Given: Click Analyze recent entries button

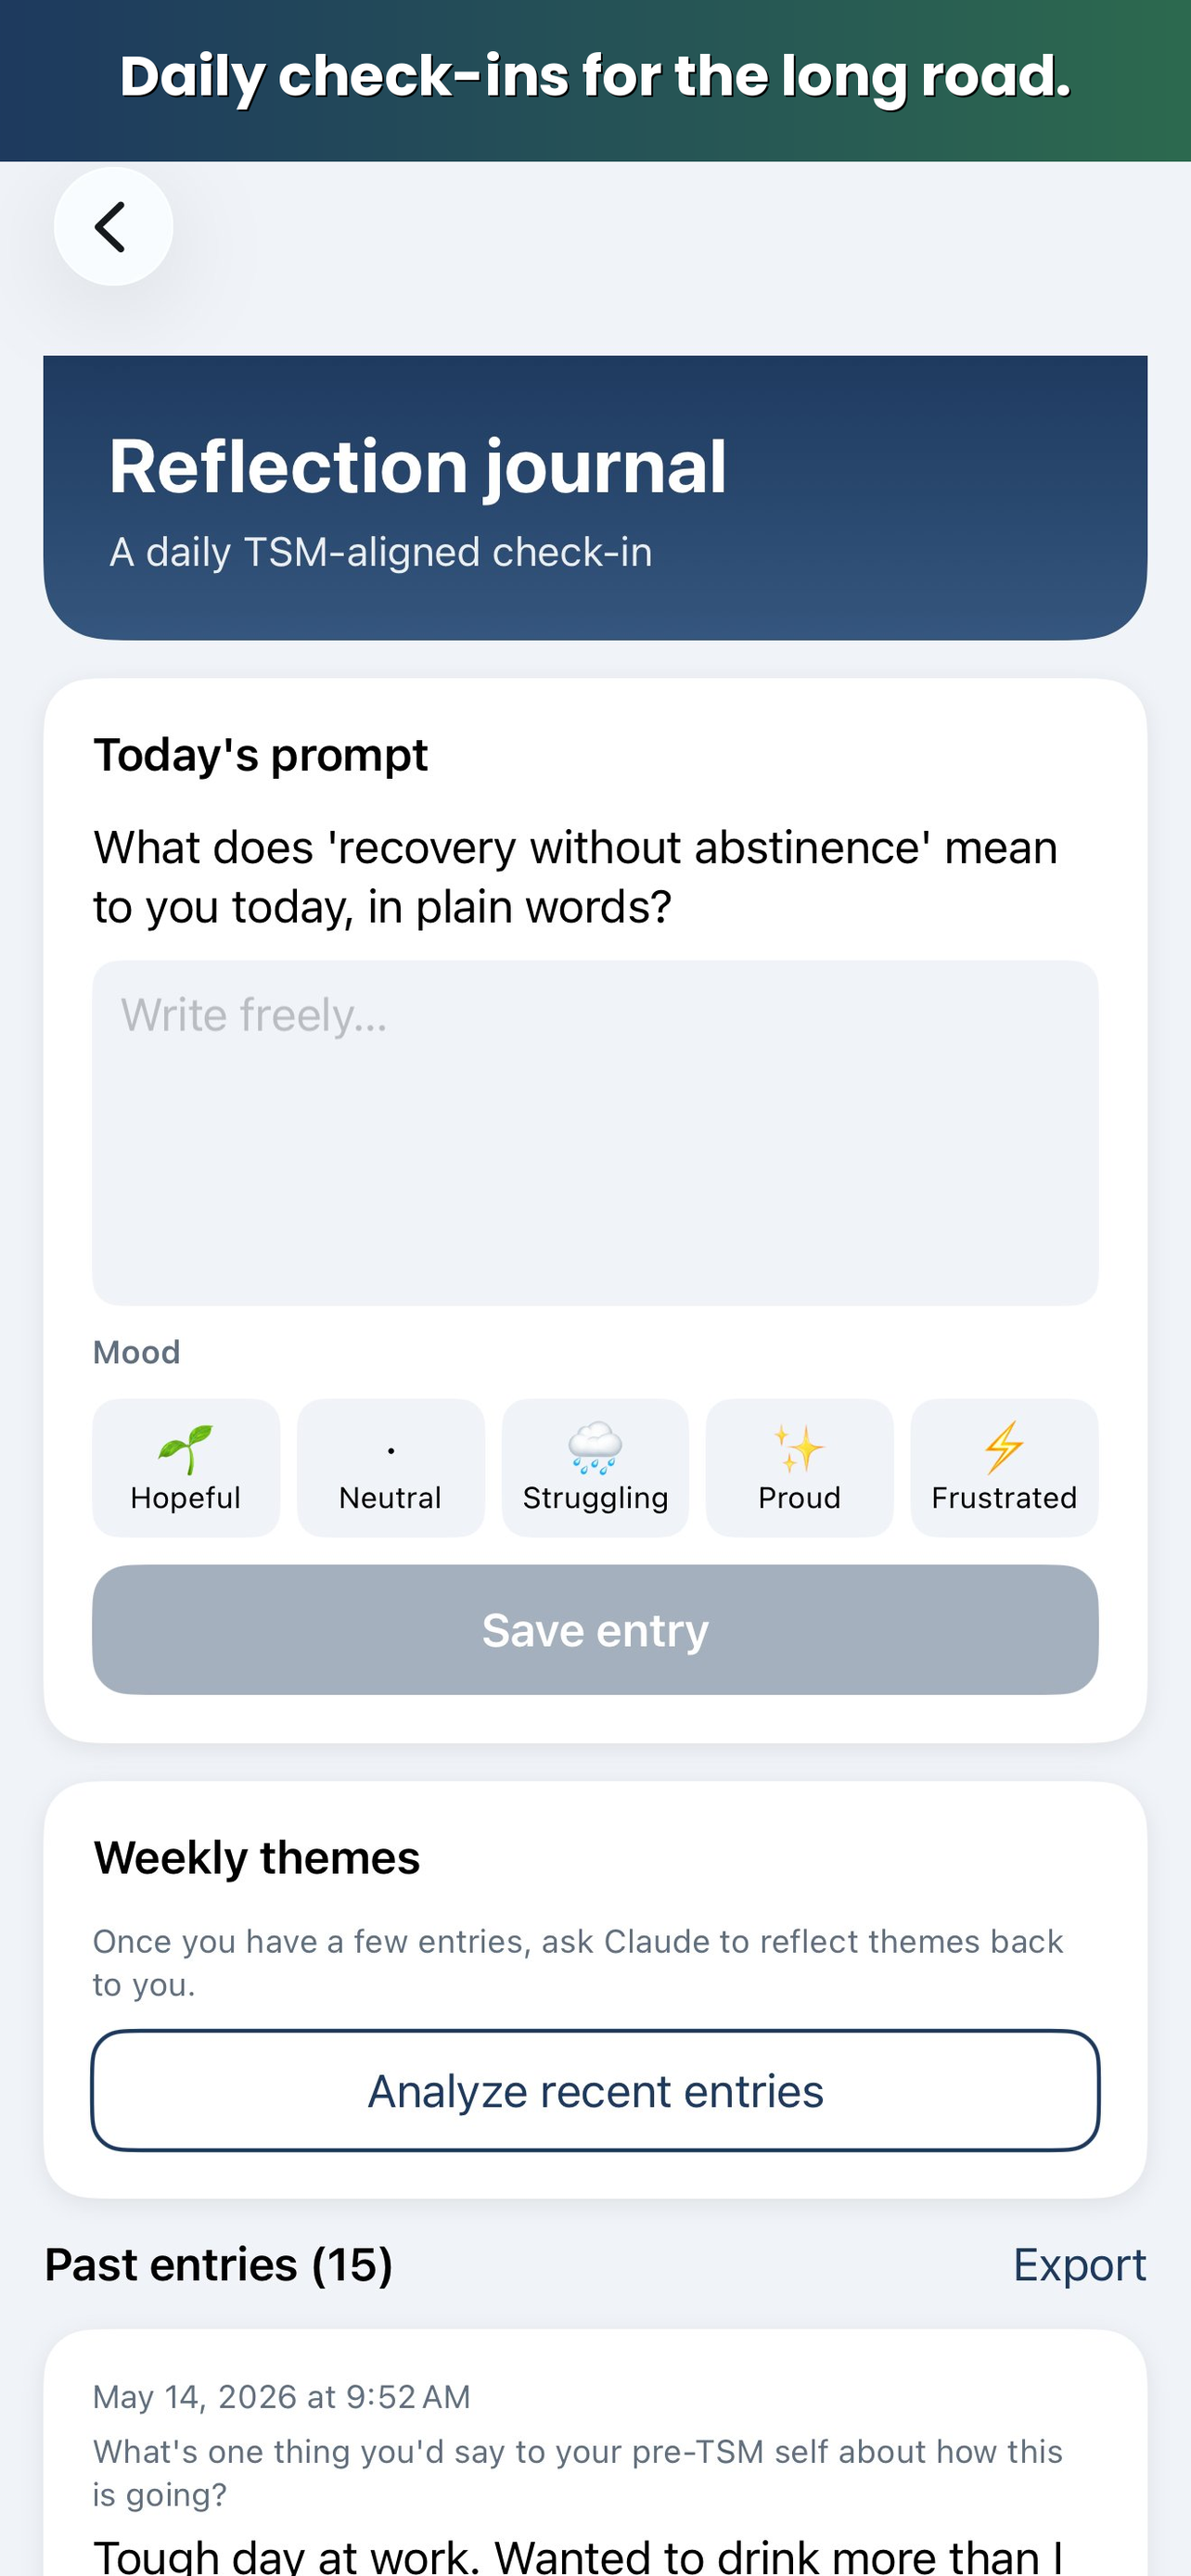Looking at the screenshot, I should tap(595, 2091).
